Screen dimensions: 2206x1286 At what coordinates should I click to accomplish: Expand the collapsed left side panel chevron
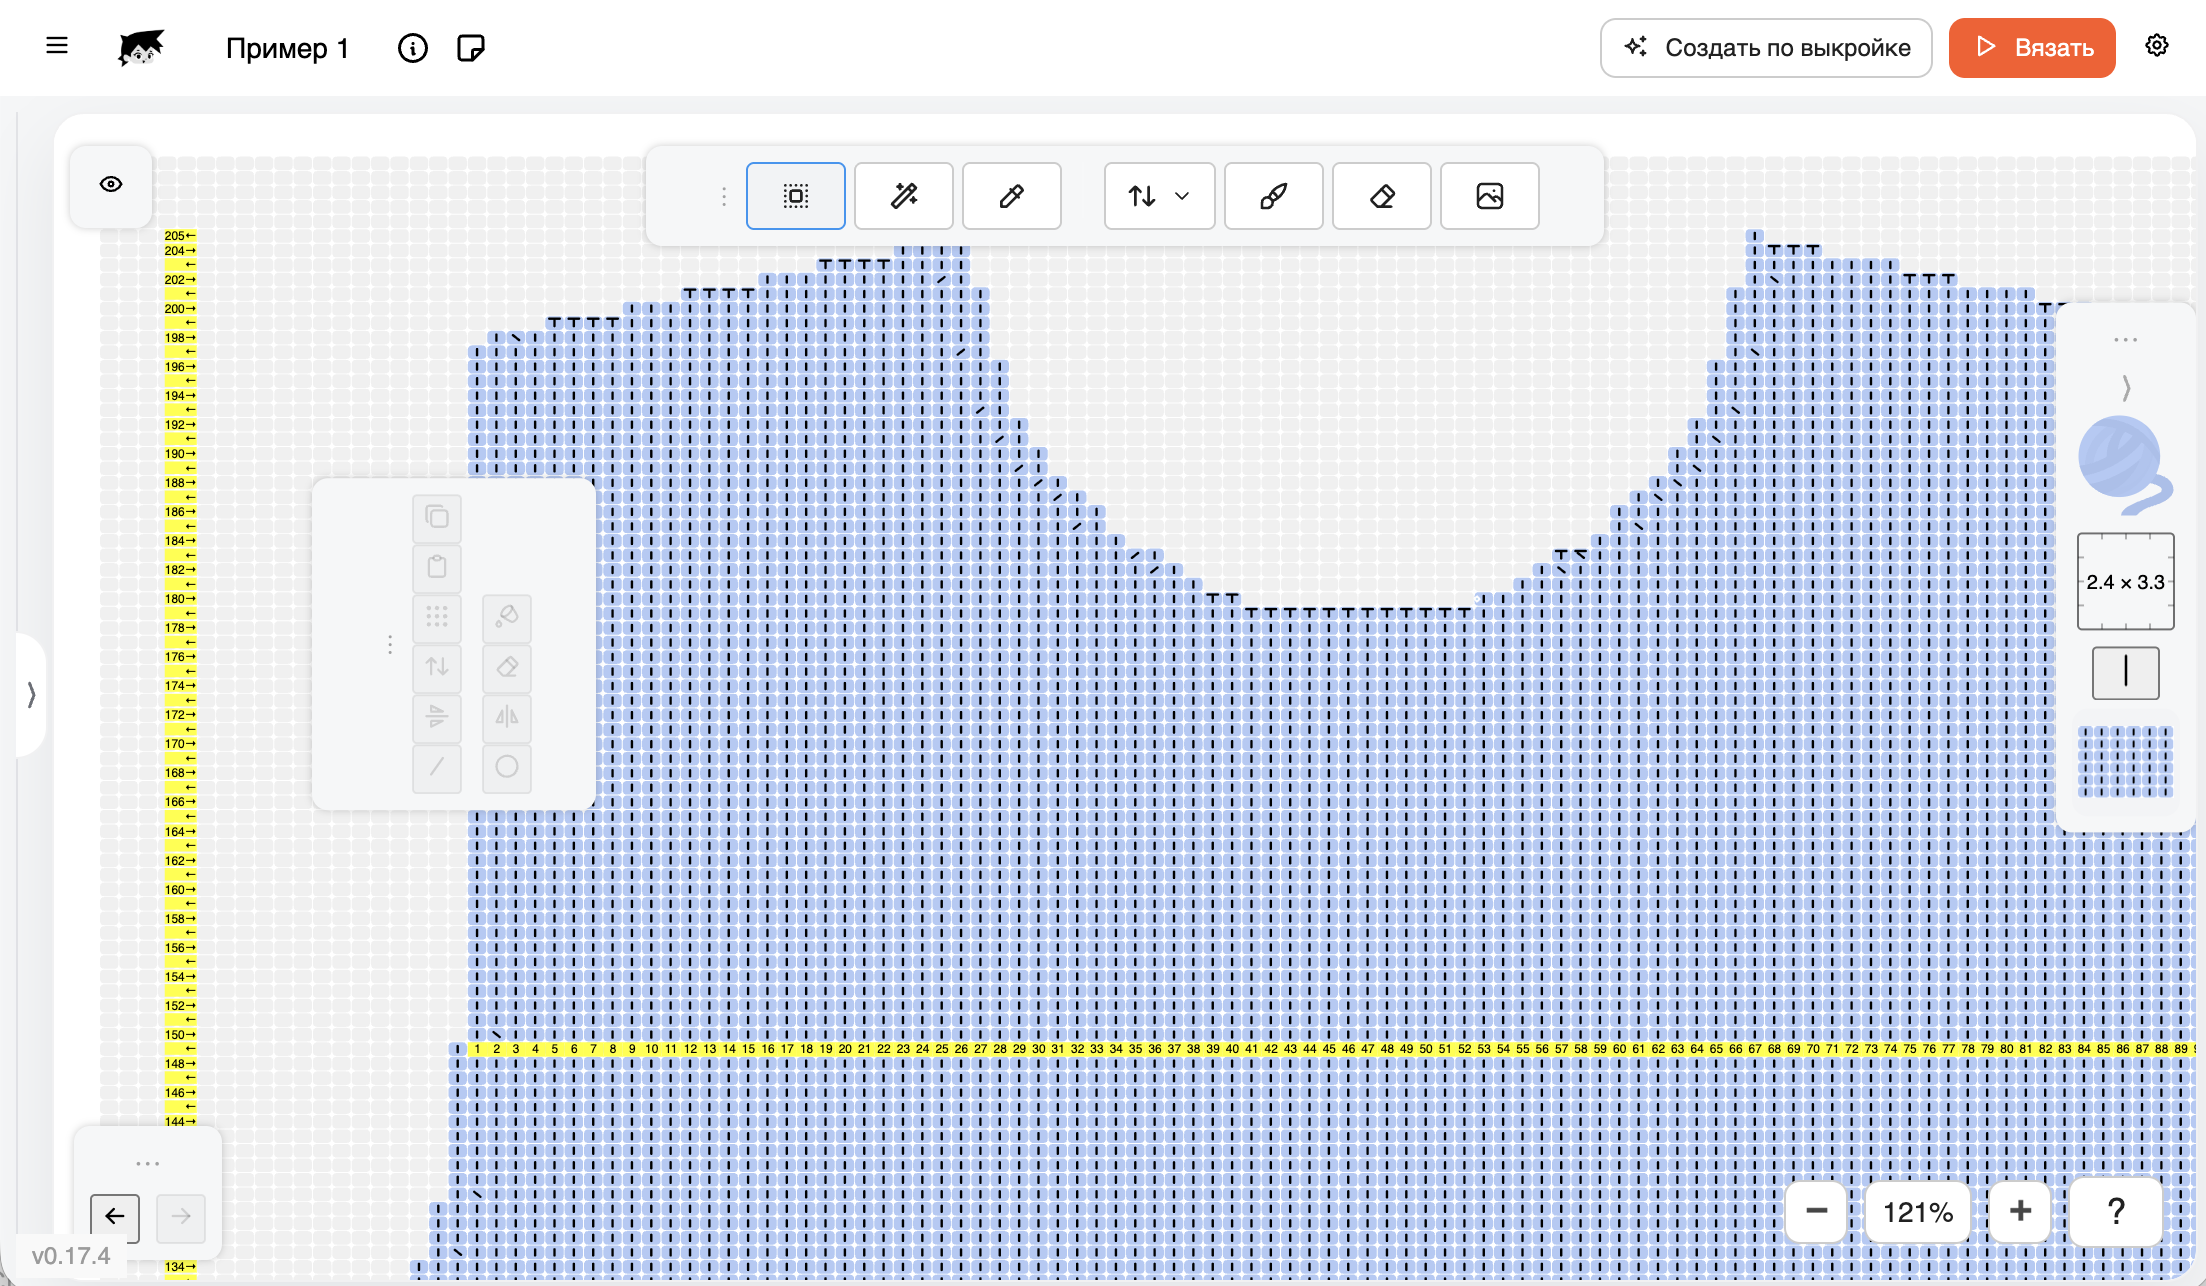pos(31,694)
